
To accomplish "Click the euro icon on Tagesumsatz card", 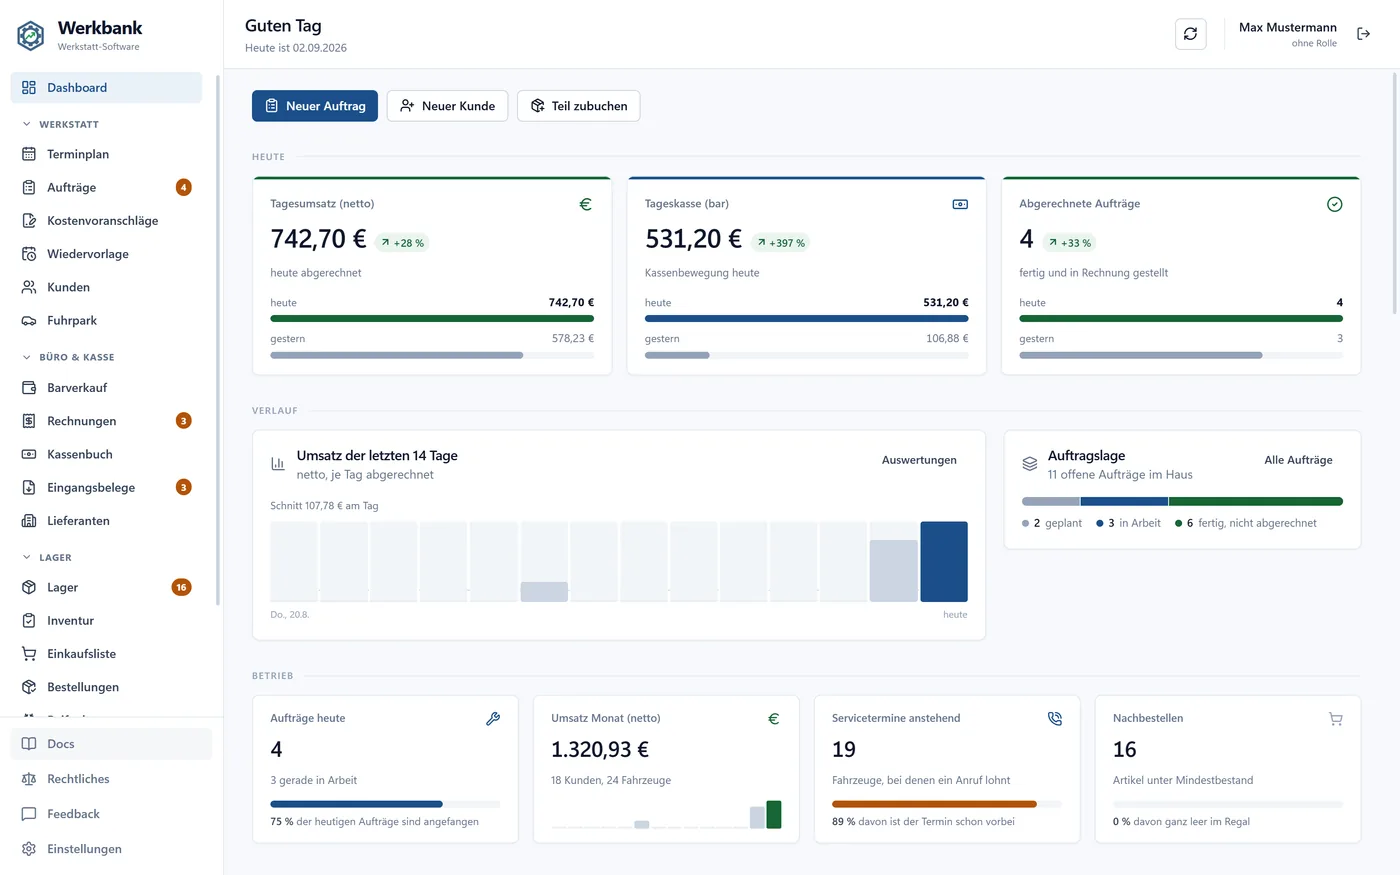I will pos(586,204).
